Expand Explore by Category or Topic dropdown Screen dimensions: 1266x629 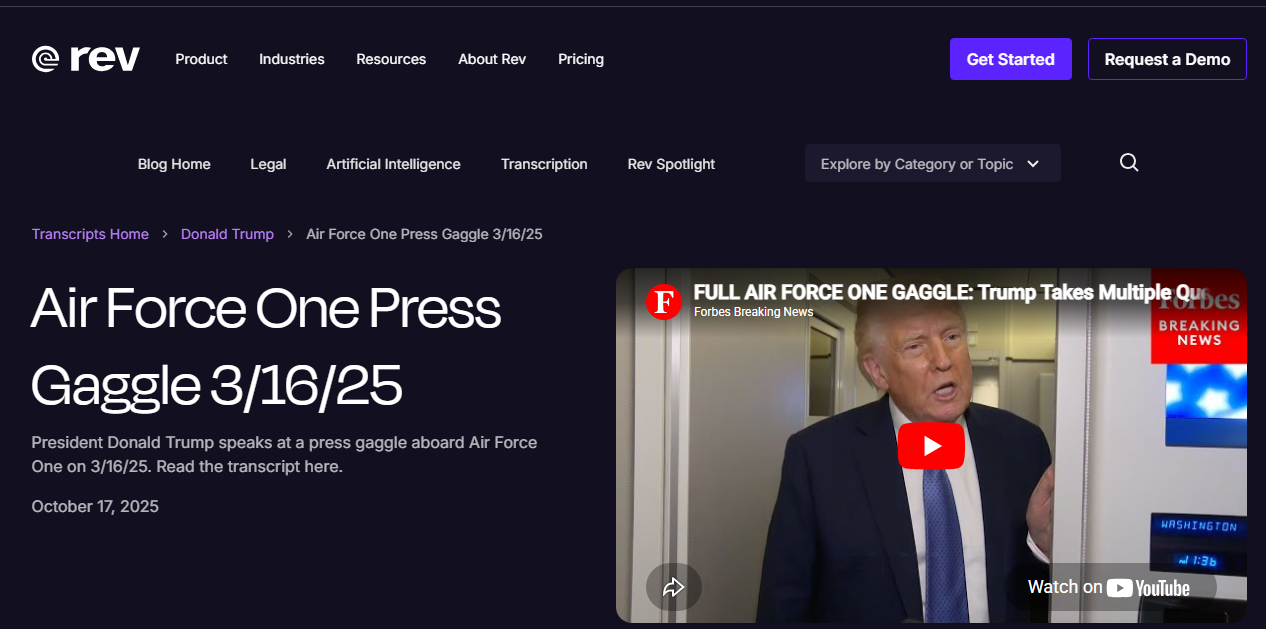[932, 164]
